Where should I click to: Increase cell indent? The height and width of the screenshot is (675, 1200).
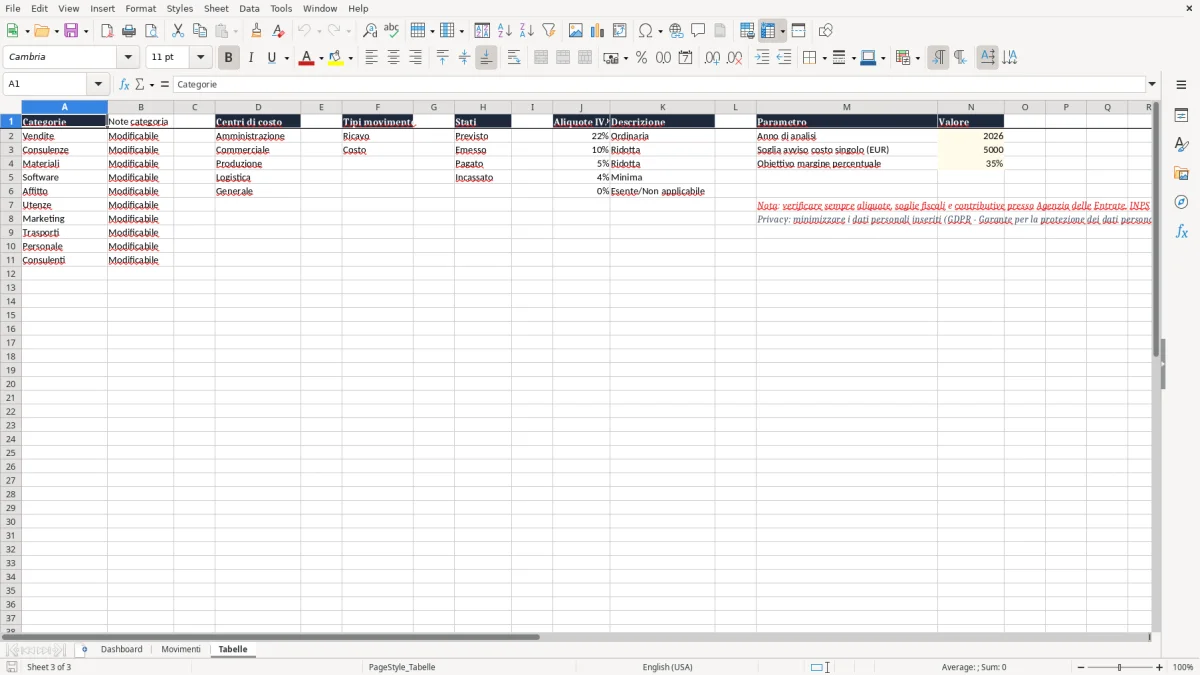762,58
